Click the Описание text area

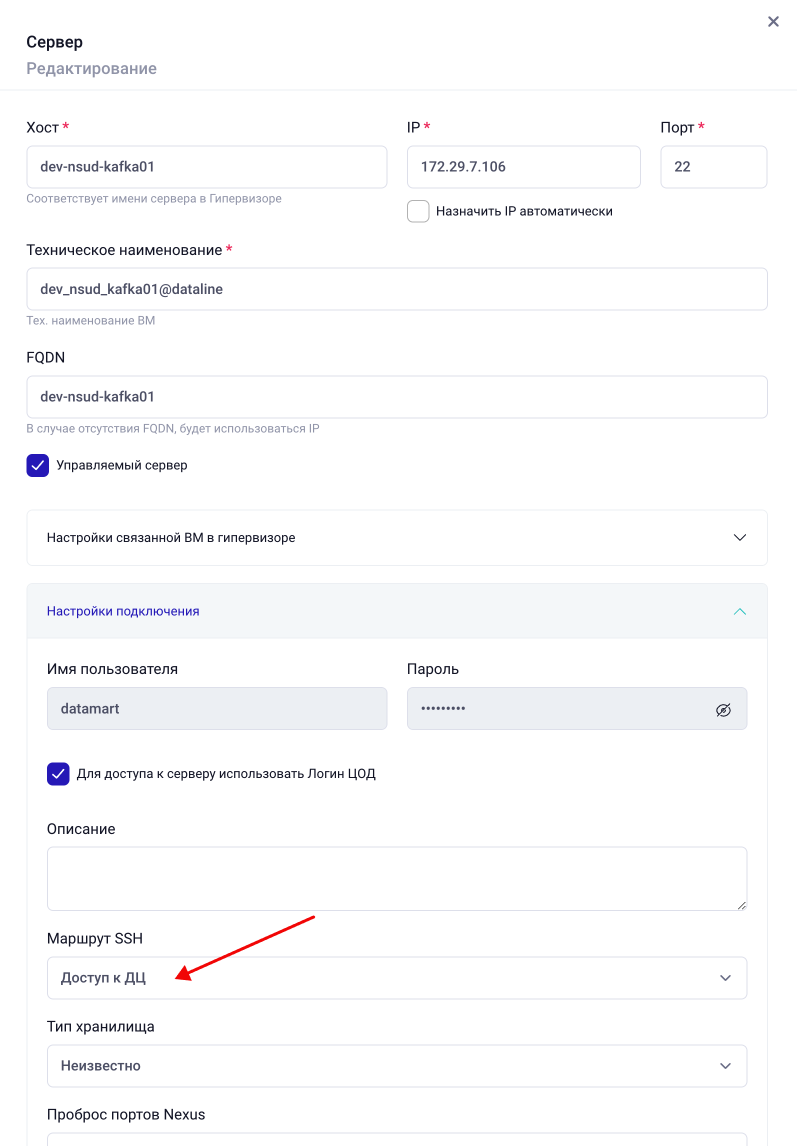[x=397, y=879]
